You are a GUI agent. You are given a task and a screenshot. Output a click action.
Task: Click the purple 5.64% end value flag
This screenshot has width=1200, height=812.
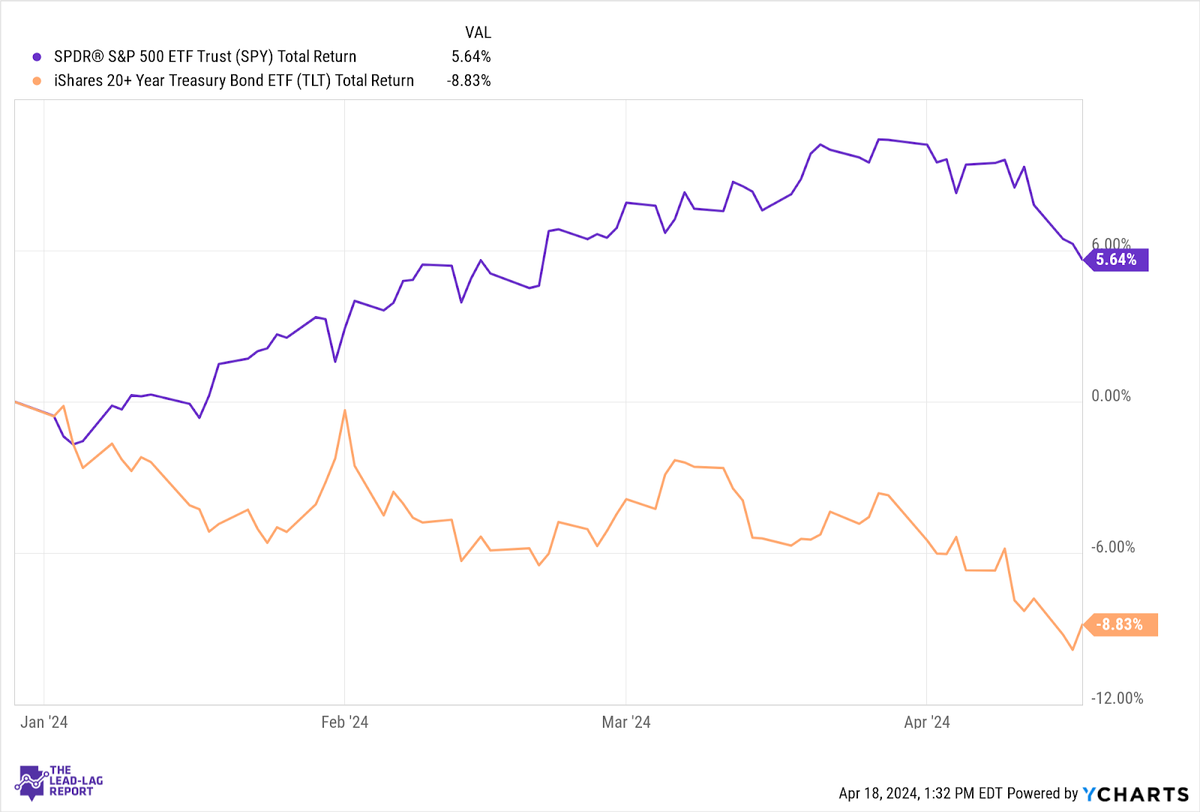pos(1115,260)
